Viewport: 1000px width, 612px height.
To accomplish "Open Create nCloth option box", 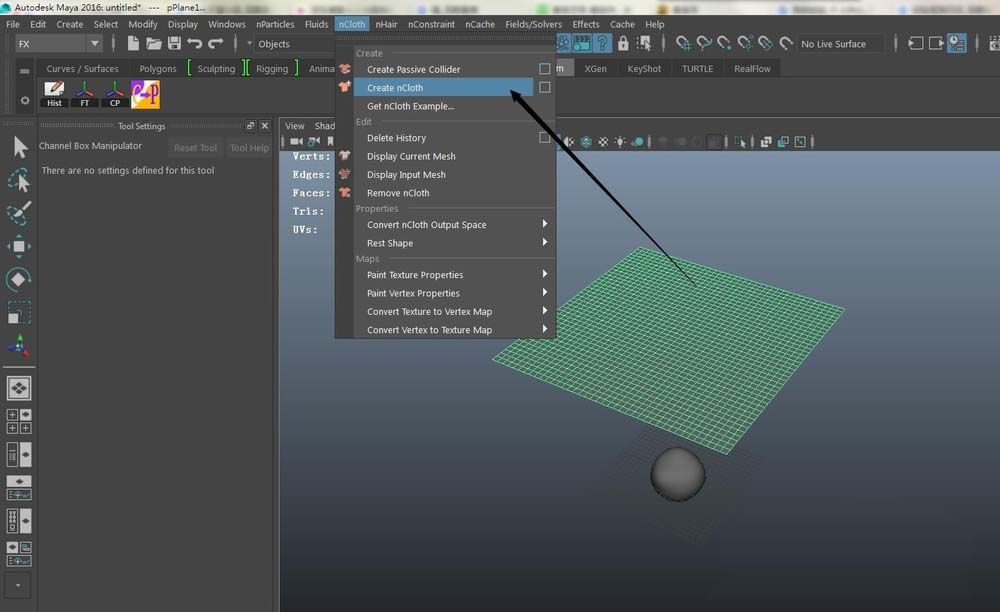I will [x=545, y=87].
